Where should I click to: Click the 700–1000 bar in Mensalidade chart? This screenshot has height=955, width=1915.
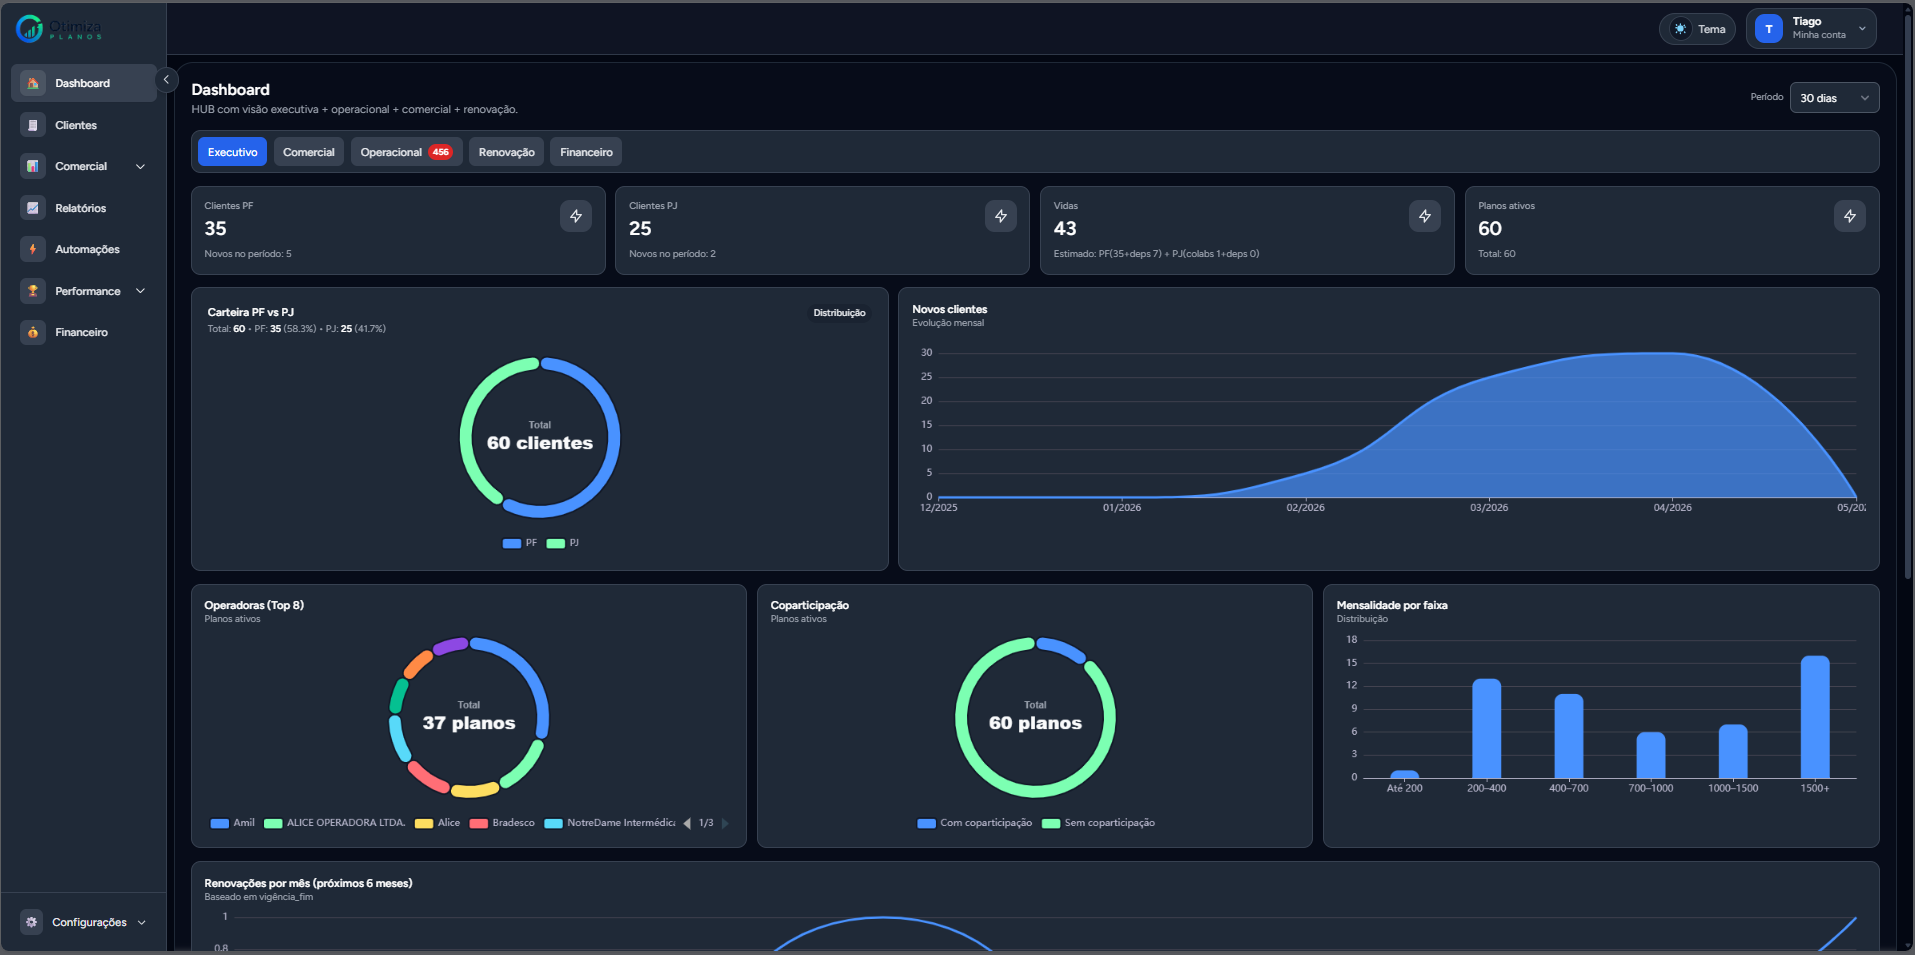point(1651,755)
